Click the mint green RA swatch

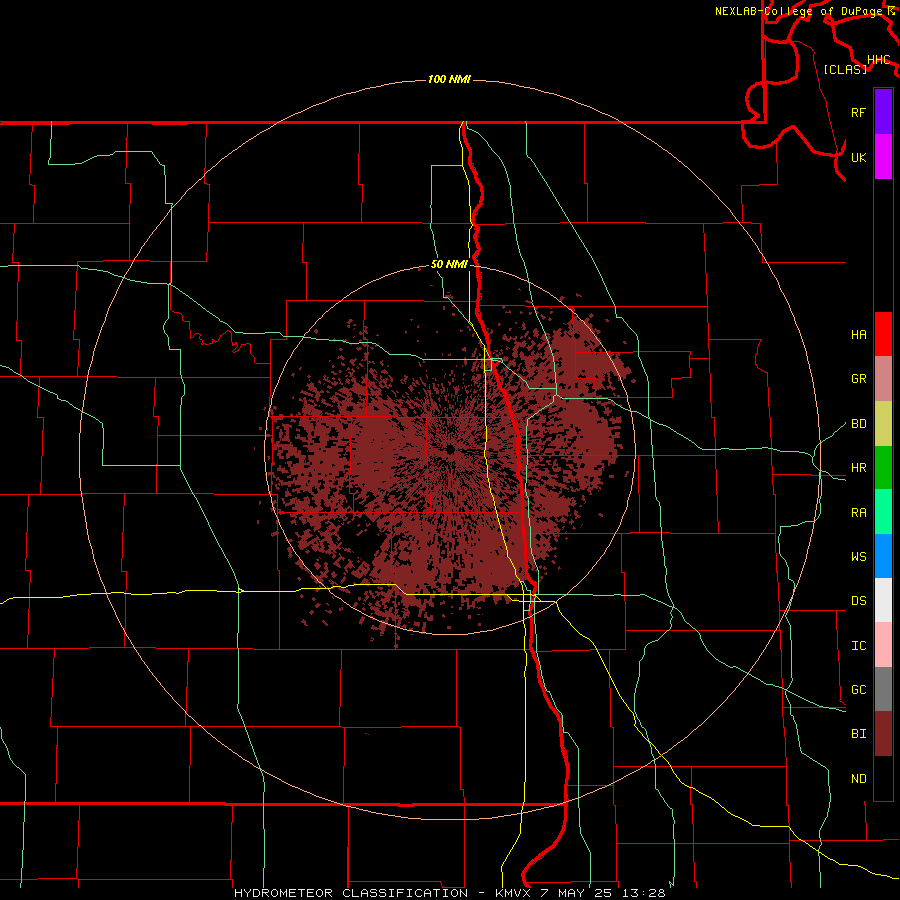coord(883,512)
